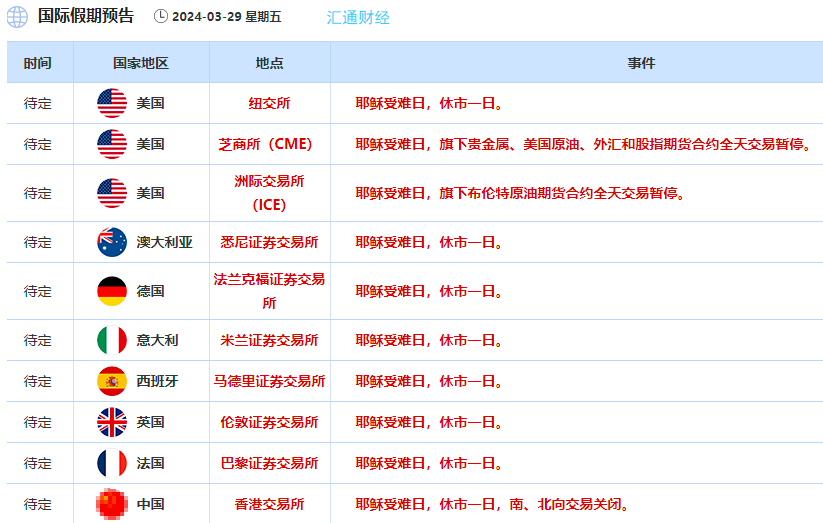Image resolution: width=823 pixels, height=523 pixels.
Task: Click country name 中国
Action: 151,504
